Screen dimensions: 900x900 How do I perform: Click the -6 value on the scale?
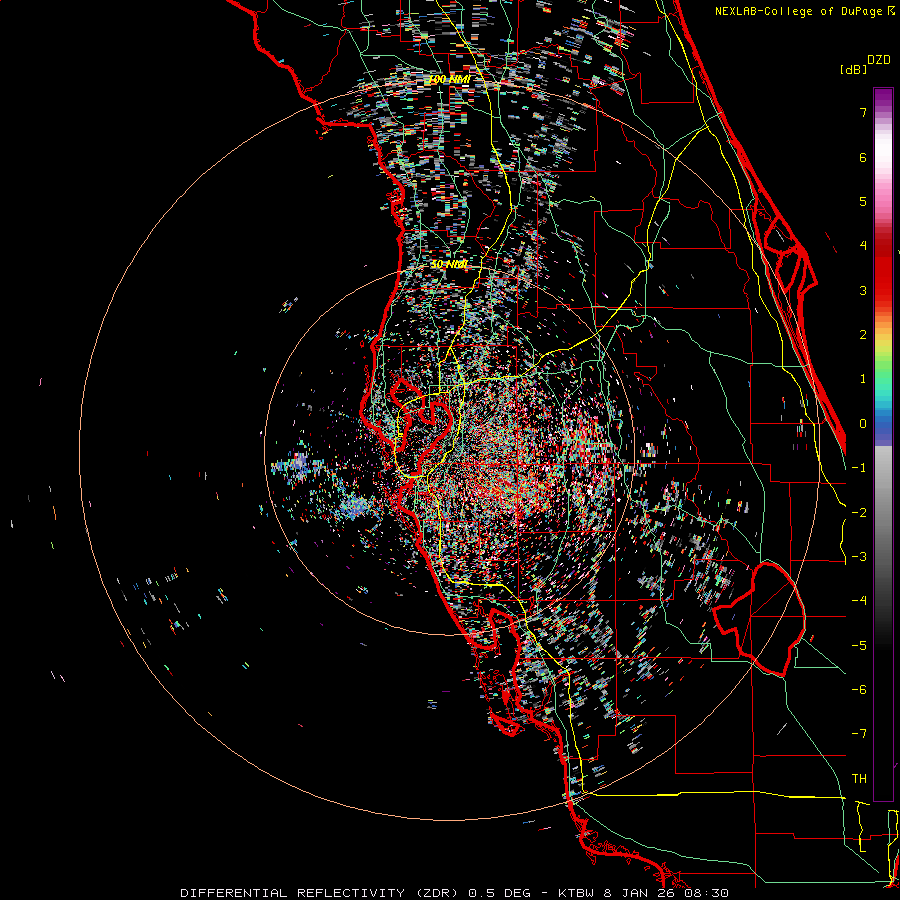click(859, 690)
